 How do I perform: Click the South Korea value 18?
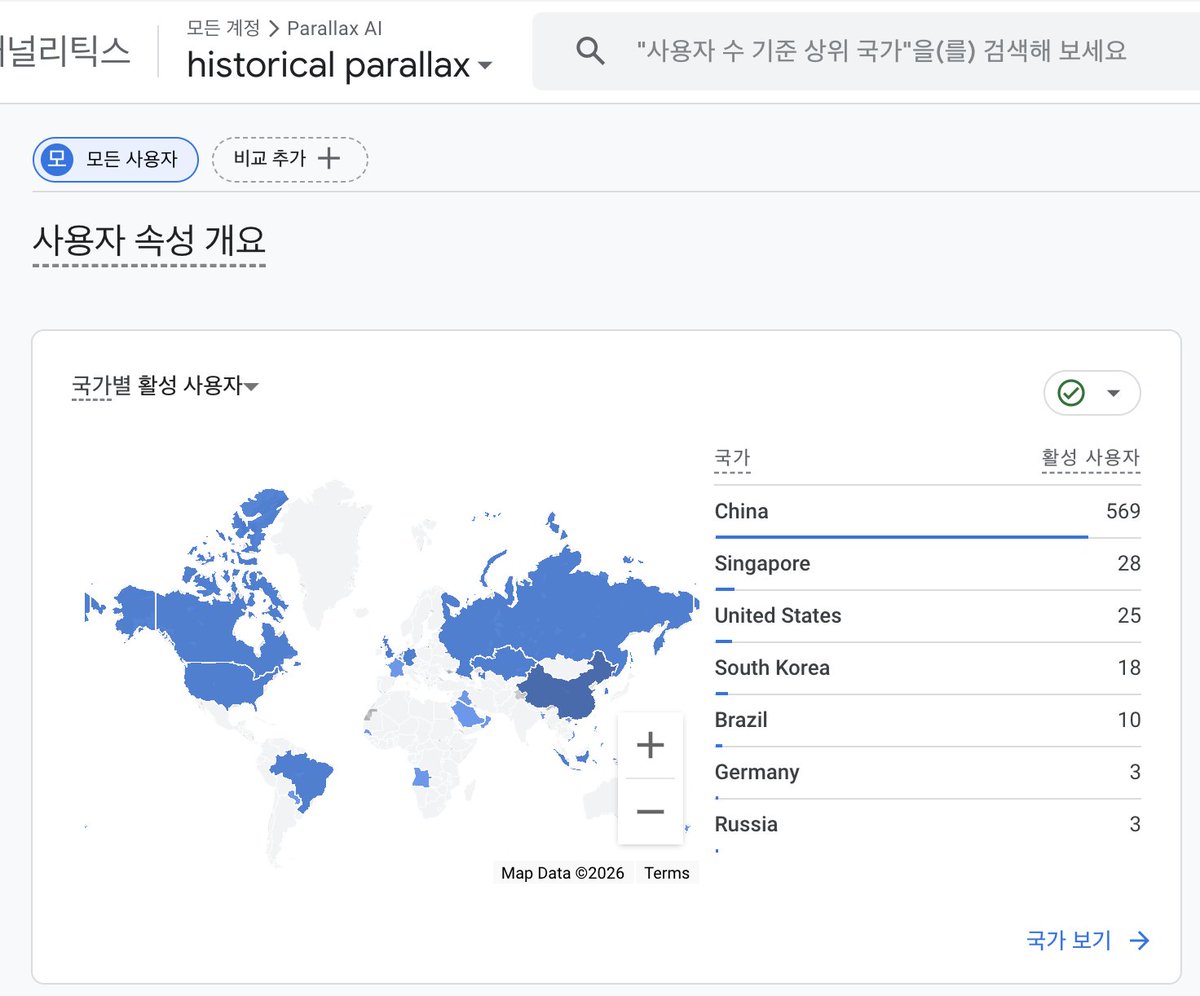pyautogui.click(x=1129, y=668)
